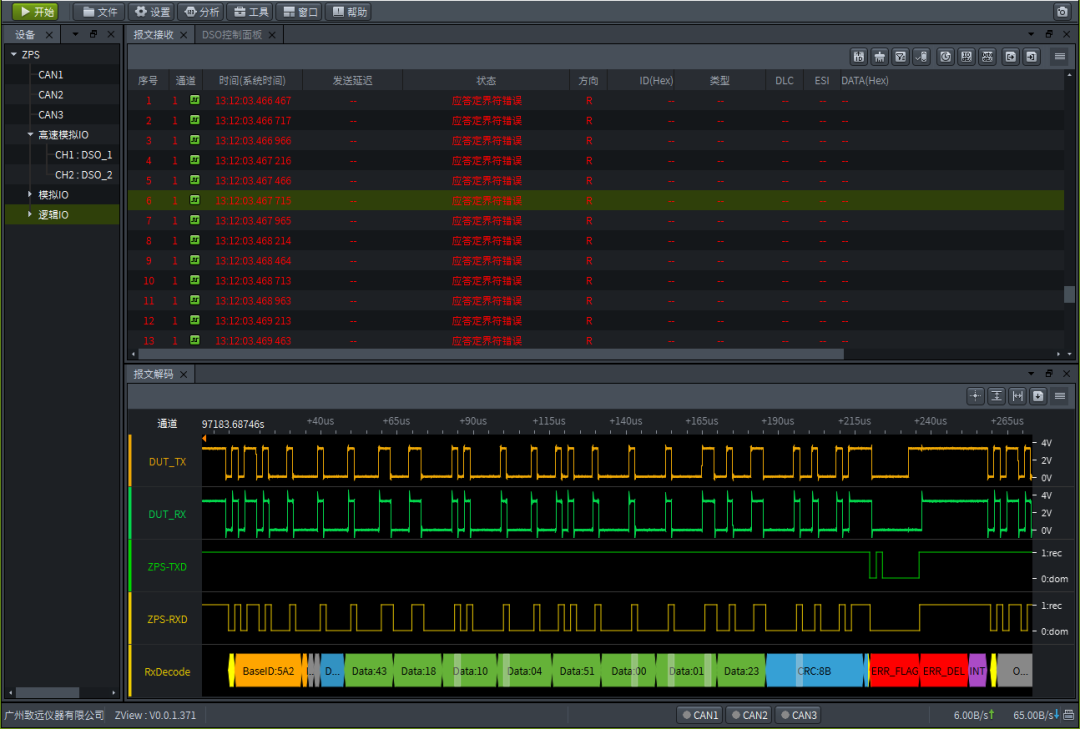
Task: Undock the 报文解码 panel with float icon
Action: coord(1049,373)
